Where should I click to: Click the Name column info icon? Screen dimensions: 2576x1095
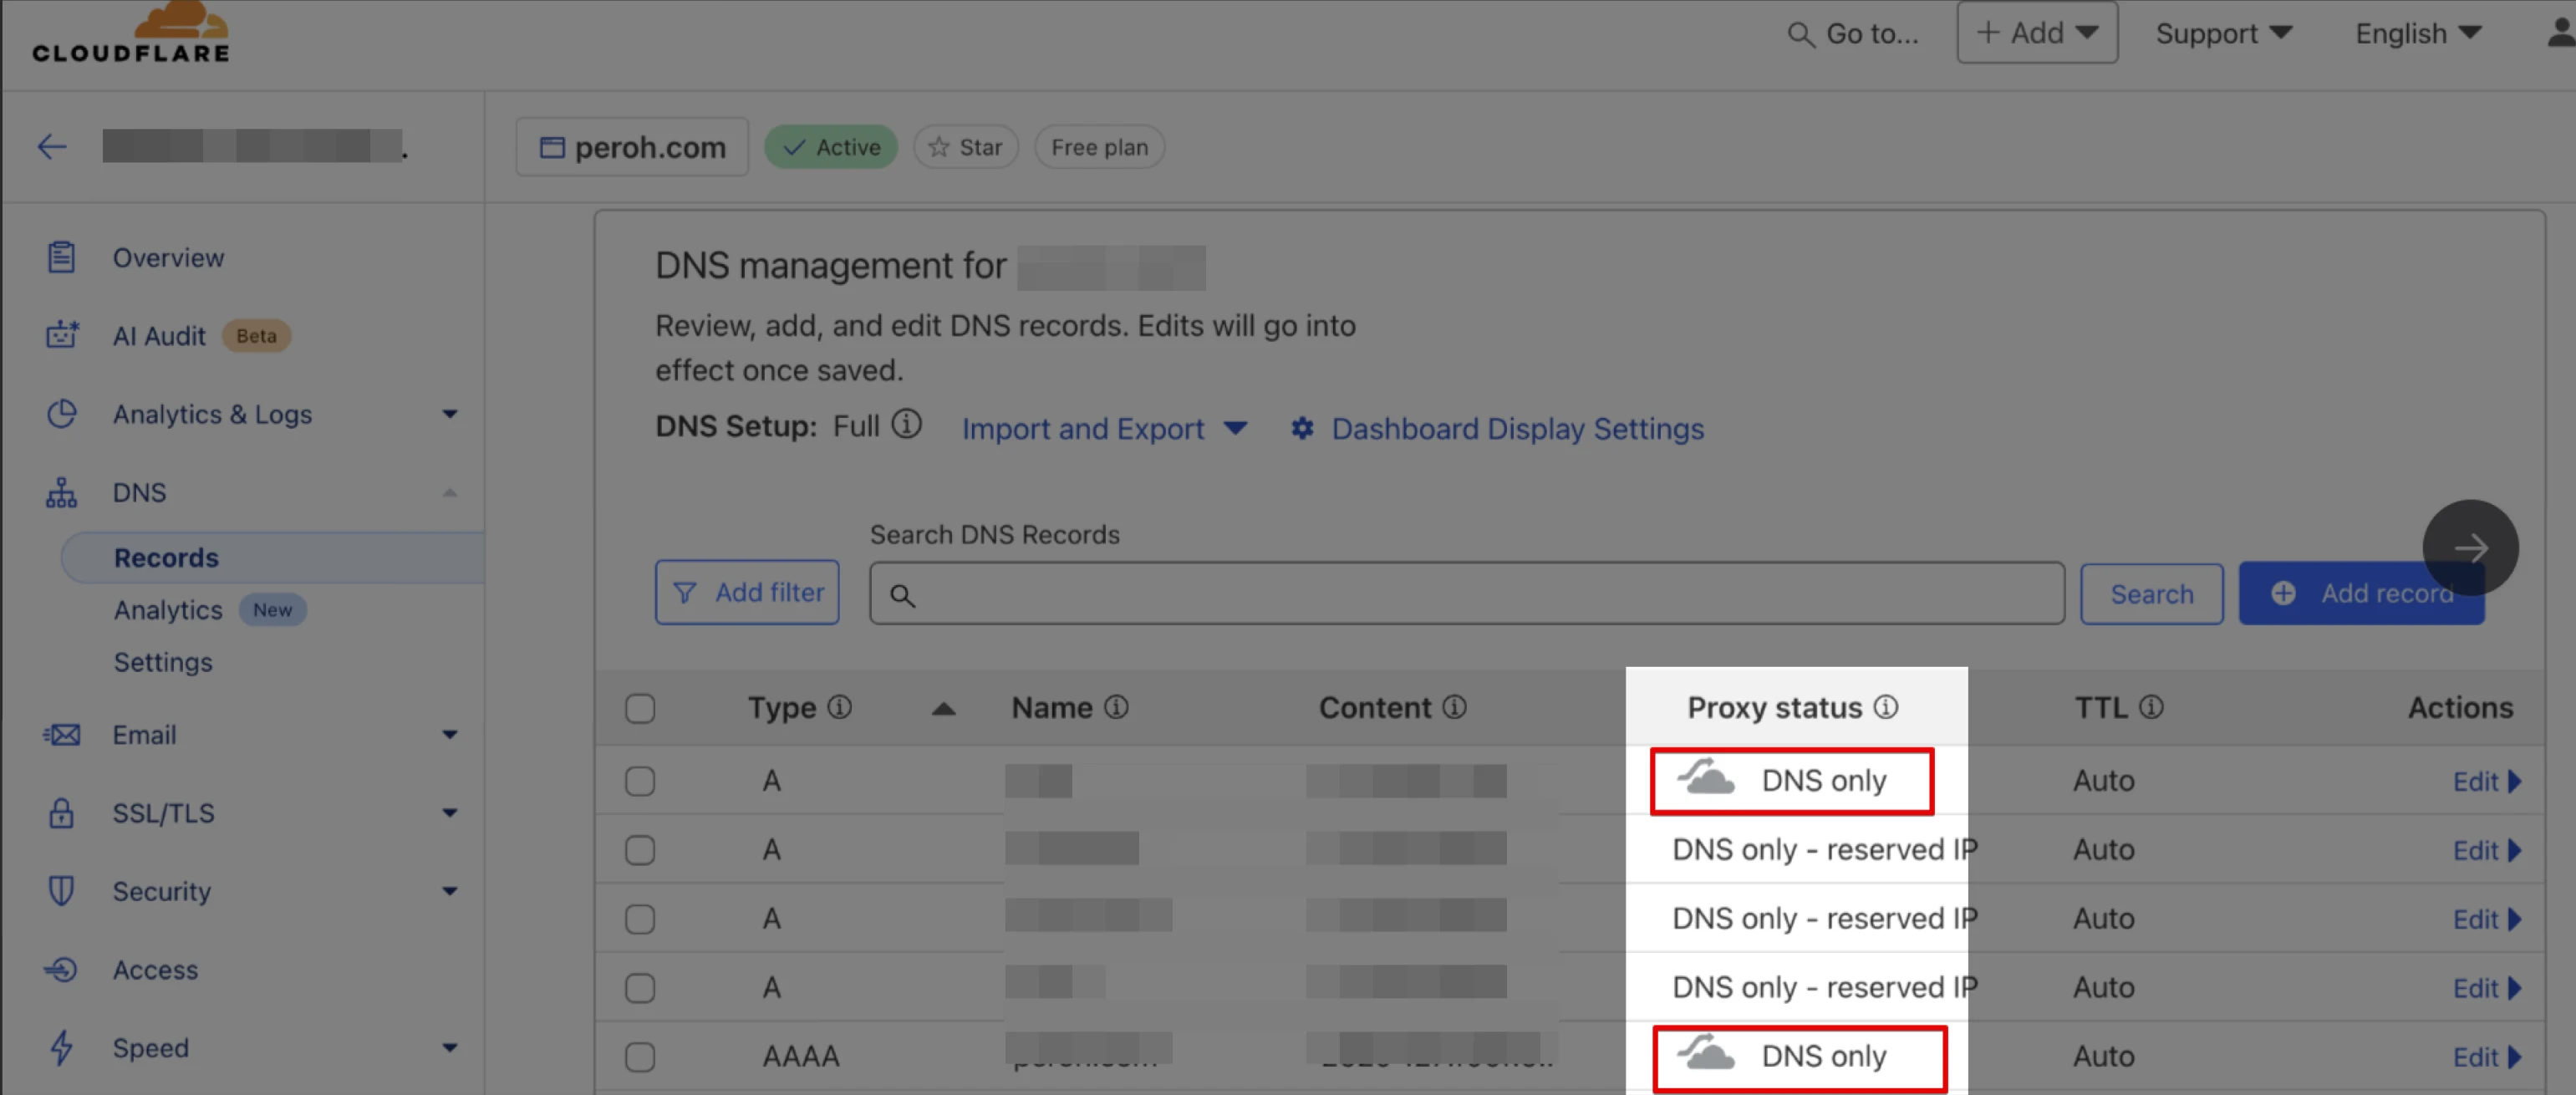1116,707
